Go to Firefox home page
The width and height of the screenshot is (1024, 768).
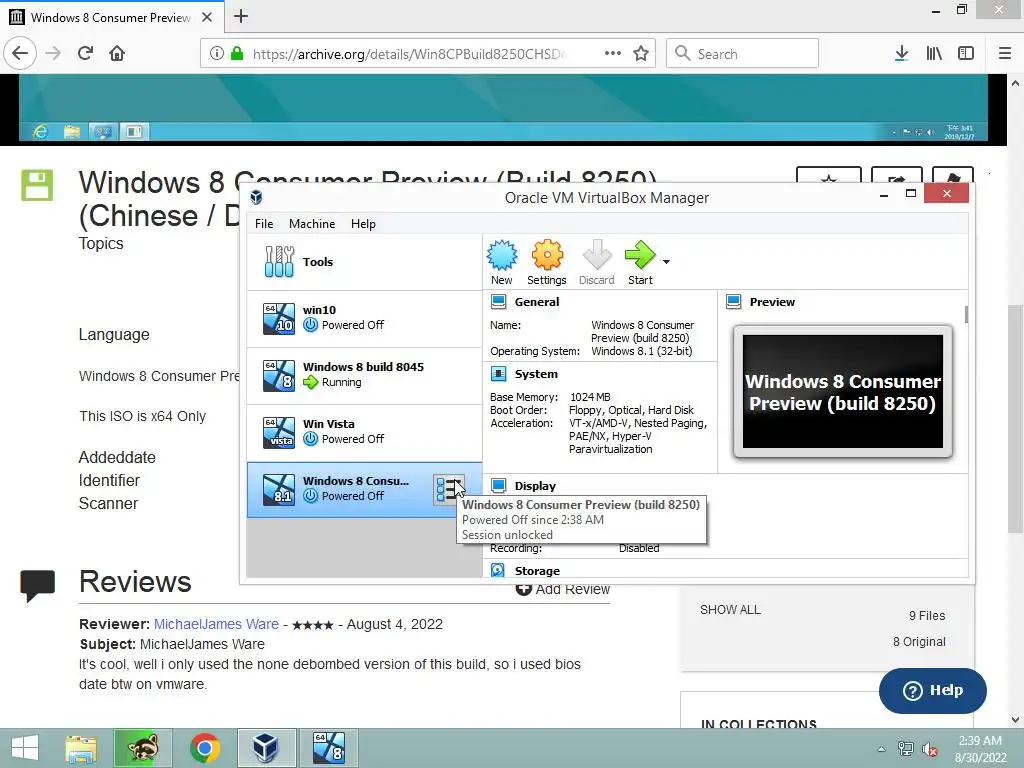point(117,53)
